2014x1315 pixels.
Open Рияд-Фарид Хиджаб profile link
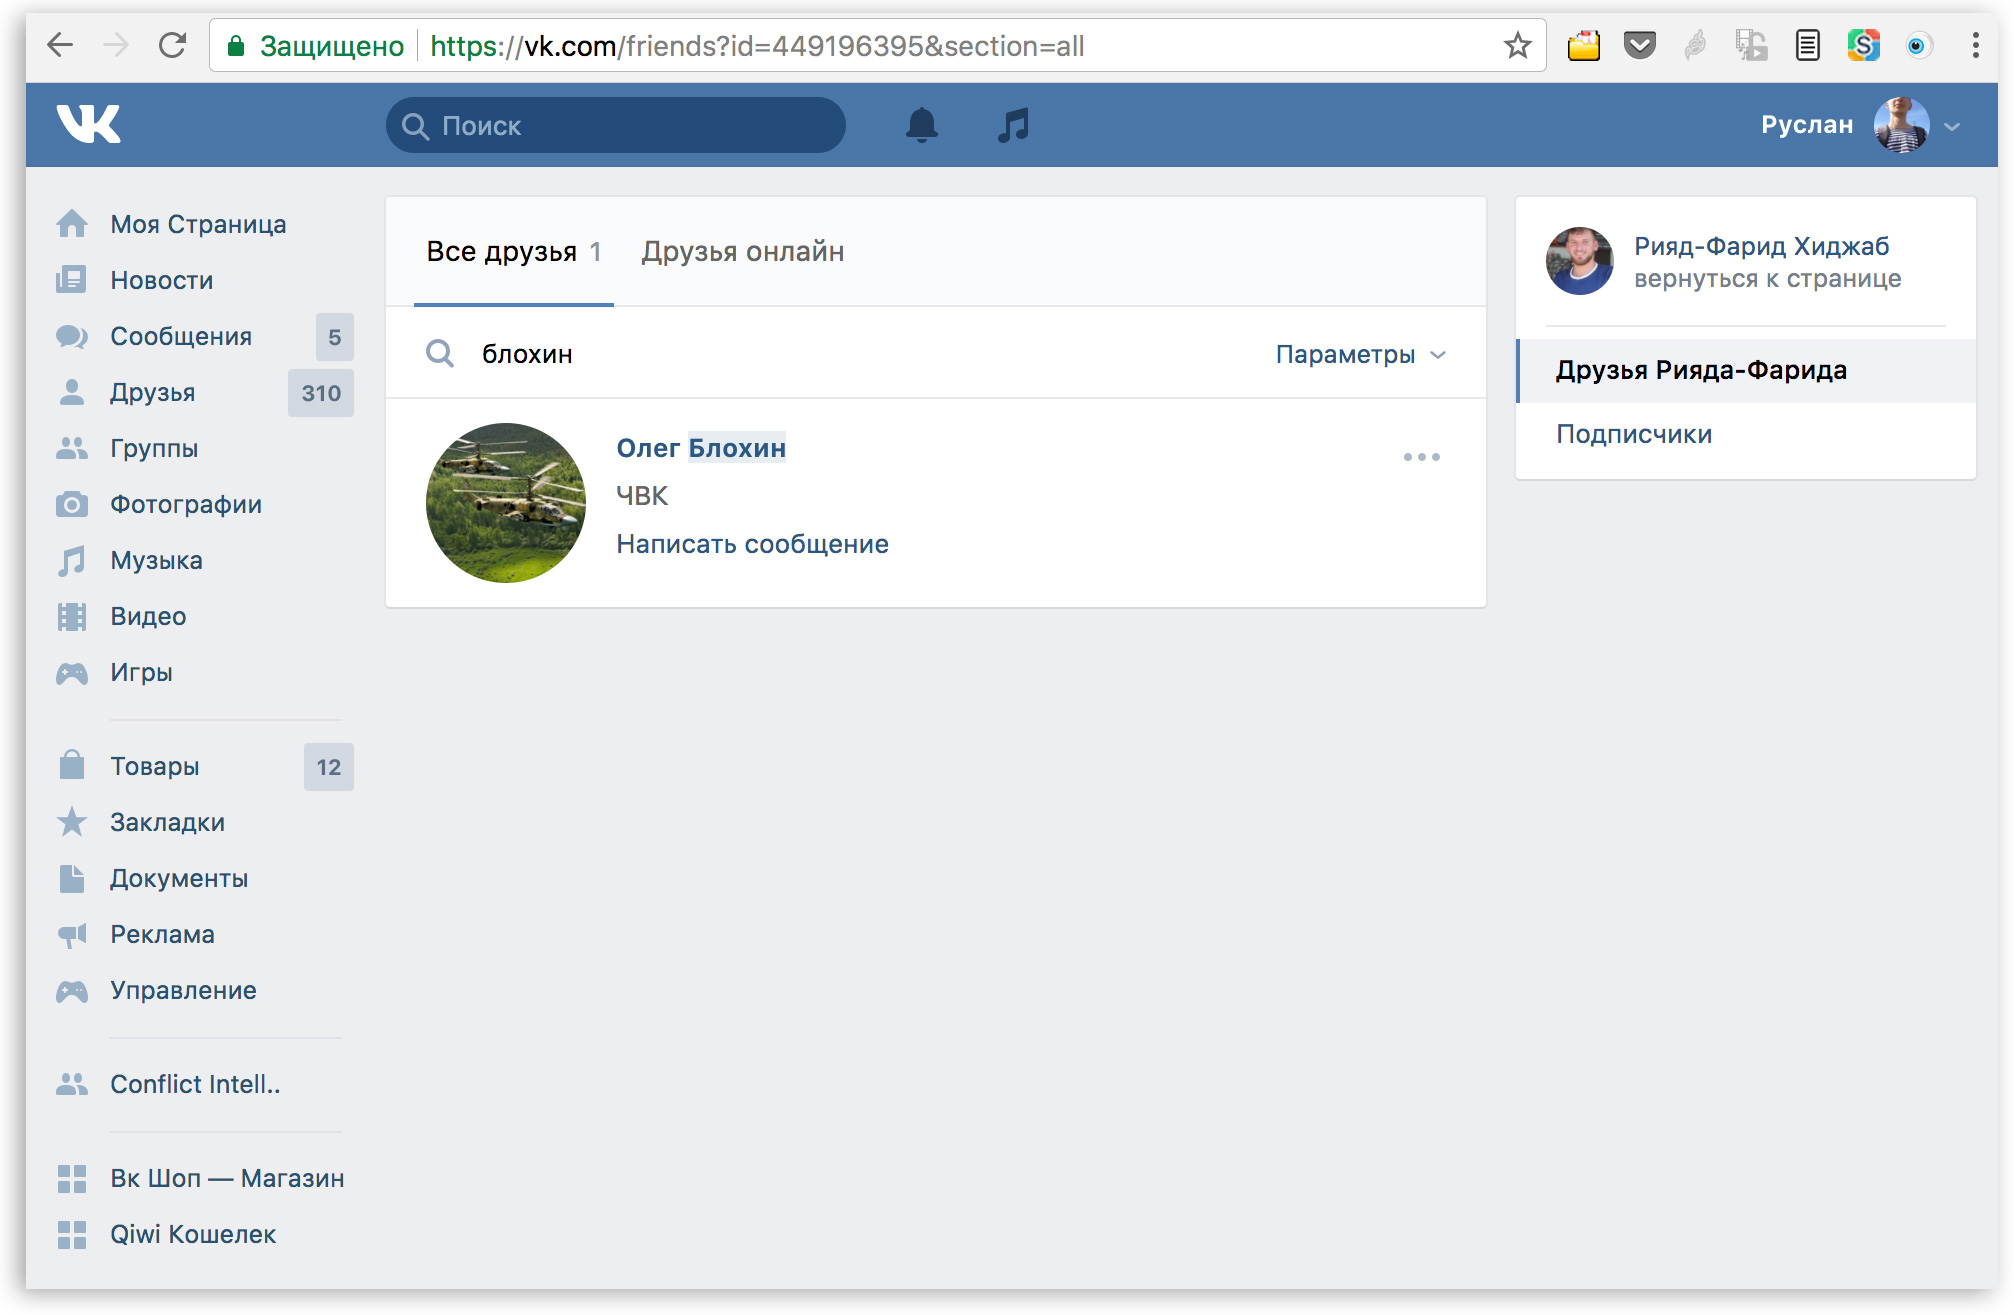(1761, 246)
